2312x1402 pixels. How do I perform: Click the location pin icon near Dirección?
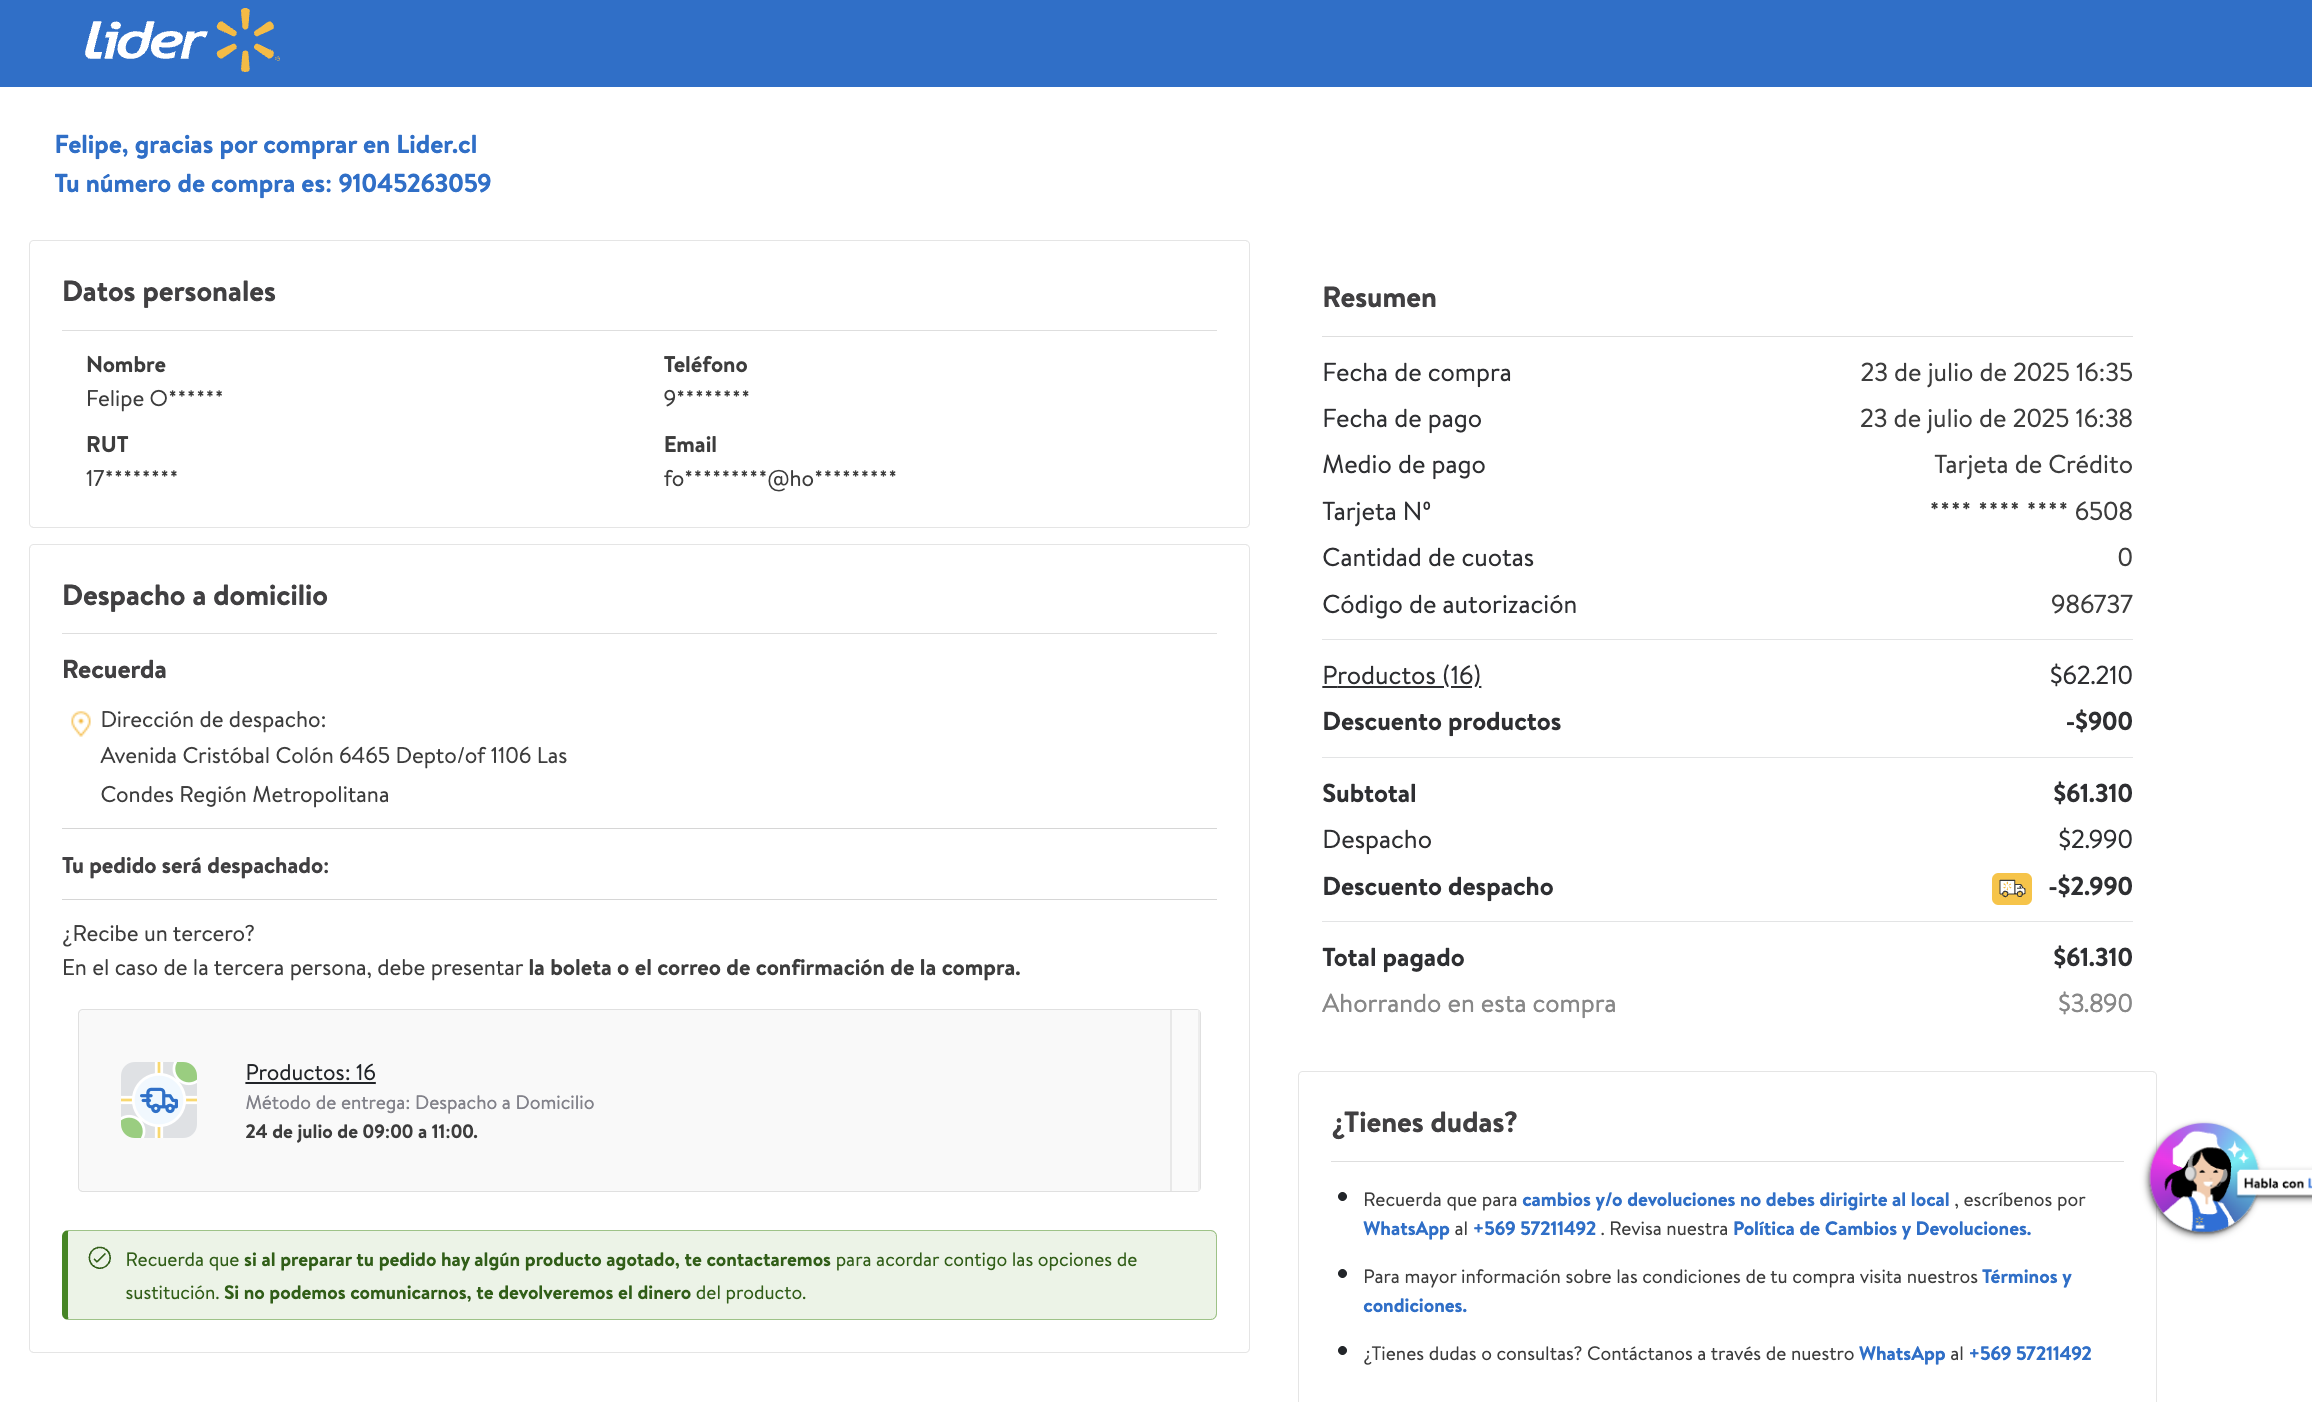click(x=81, y=723)
